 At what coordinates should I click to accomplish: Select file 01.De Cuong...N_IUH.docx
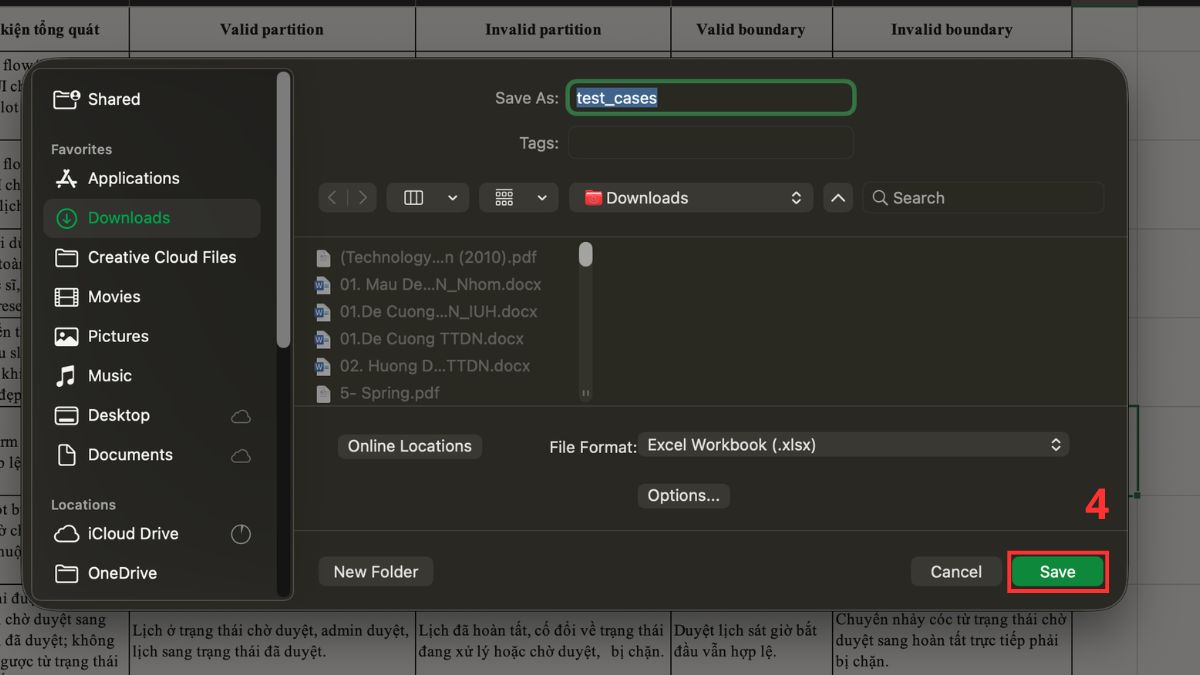pos(440,311)
